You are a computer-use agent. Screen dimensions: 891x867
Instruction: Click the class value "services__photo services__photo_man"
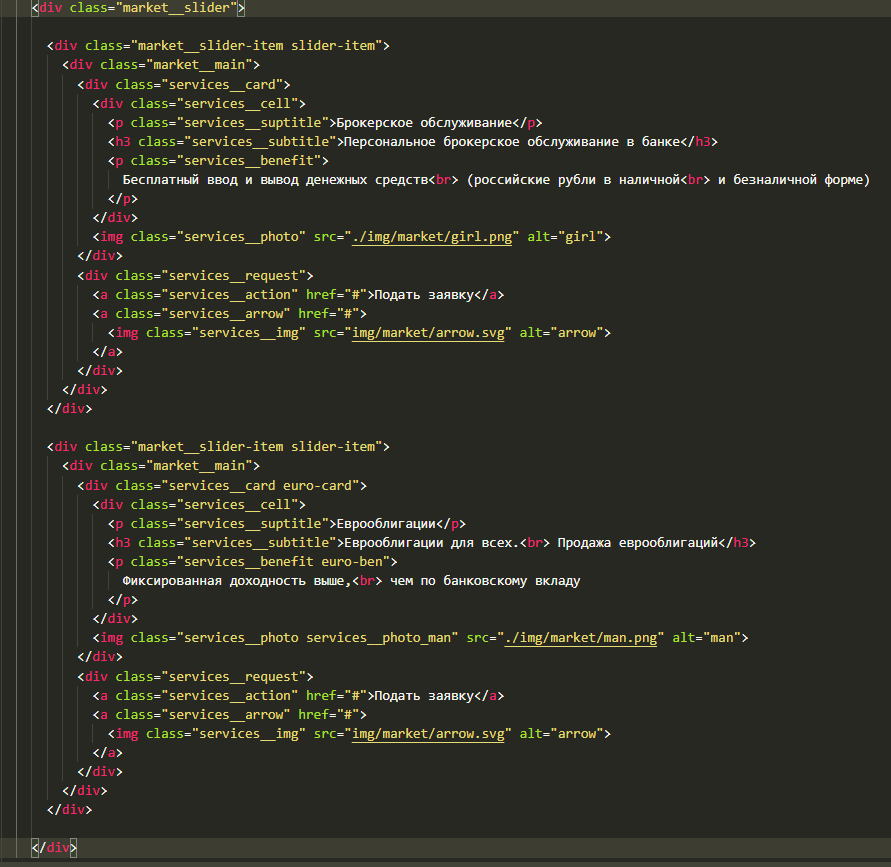coord(317,638)
